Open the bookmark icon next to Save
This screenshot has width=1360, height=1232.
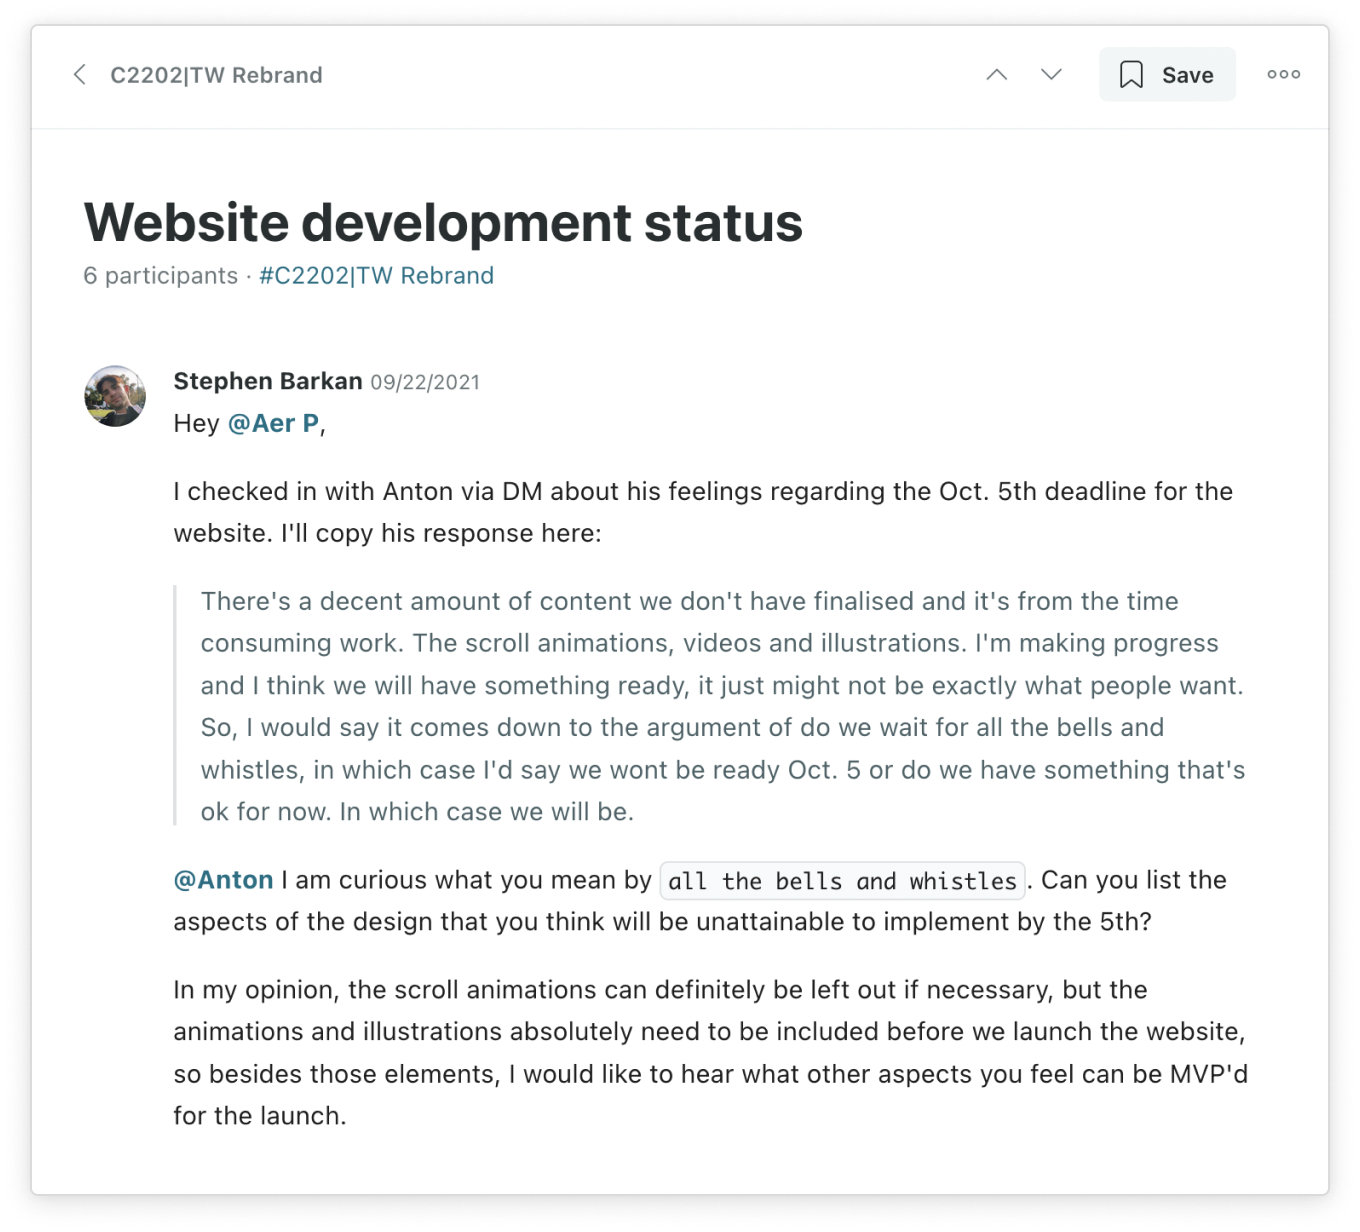pos(1133,74)
